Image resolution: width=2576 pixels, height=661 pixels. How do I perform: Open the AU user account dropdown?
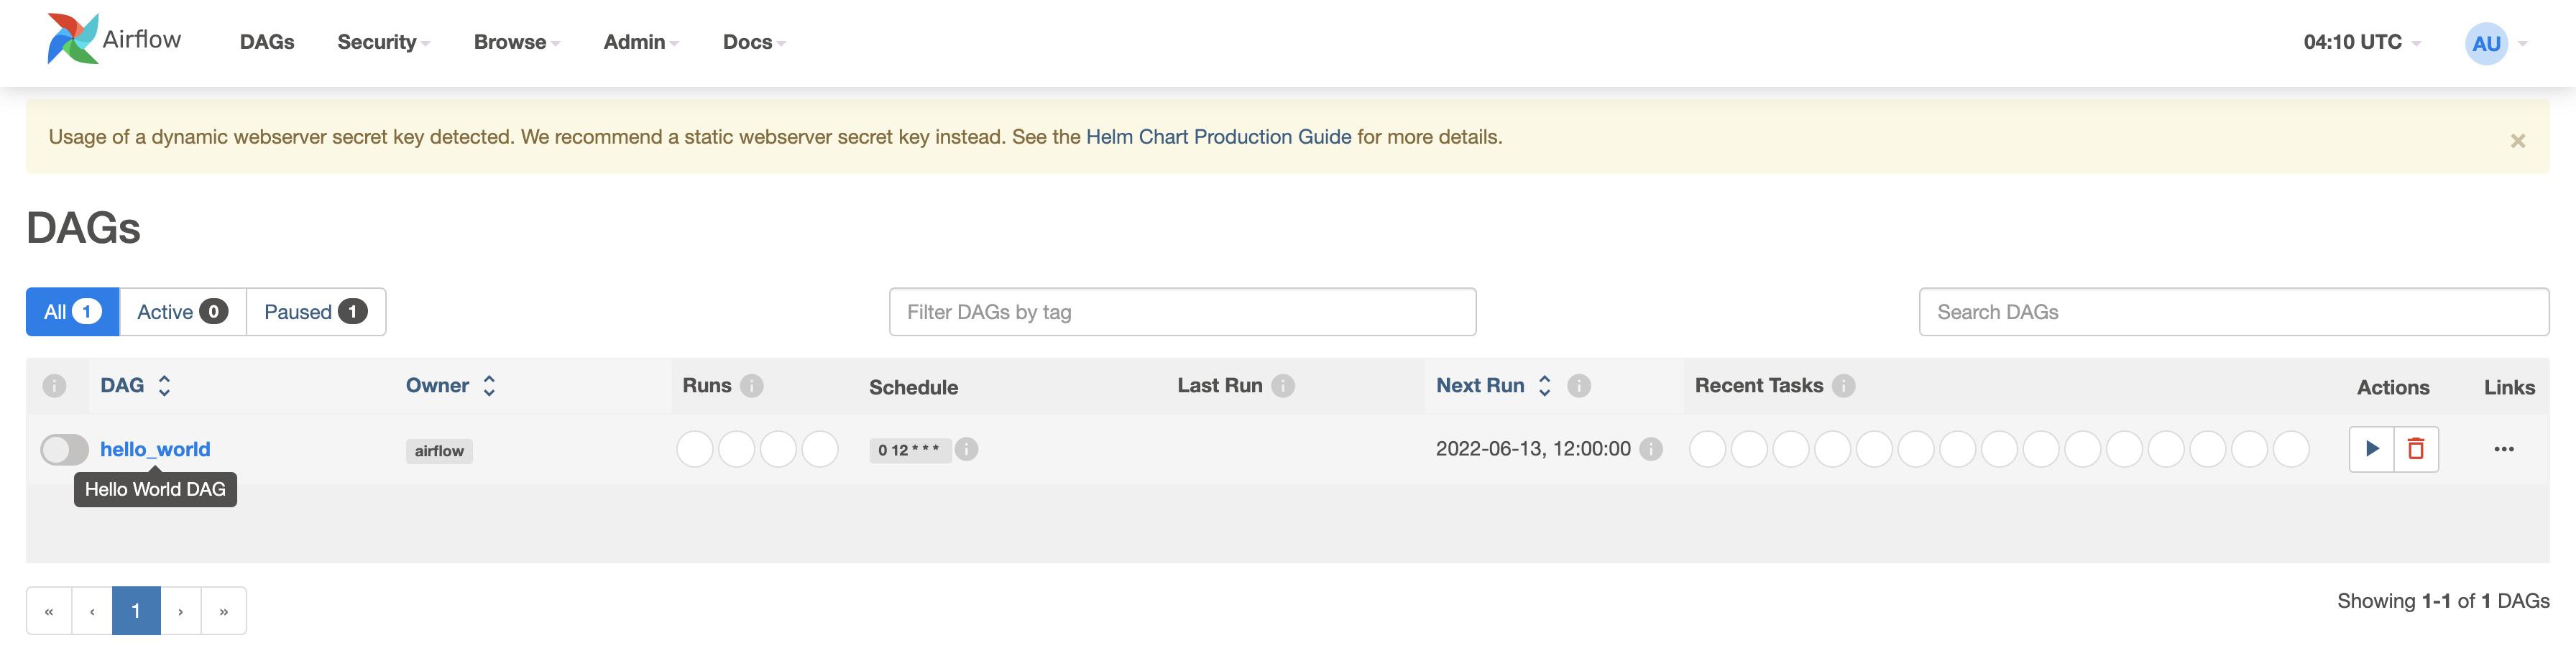coord(2494,43)
